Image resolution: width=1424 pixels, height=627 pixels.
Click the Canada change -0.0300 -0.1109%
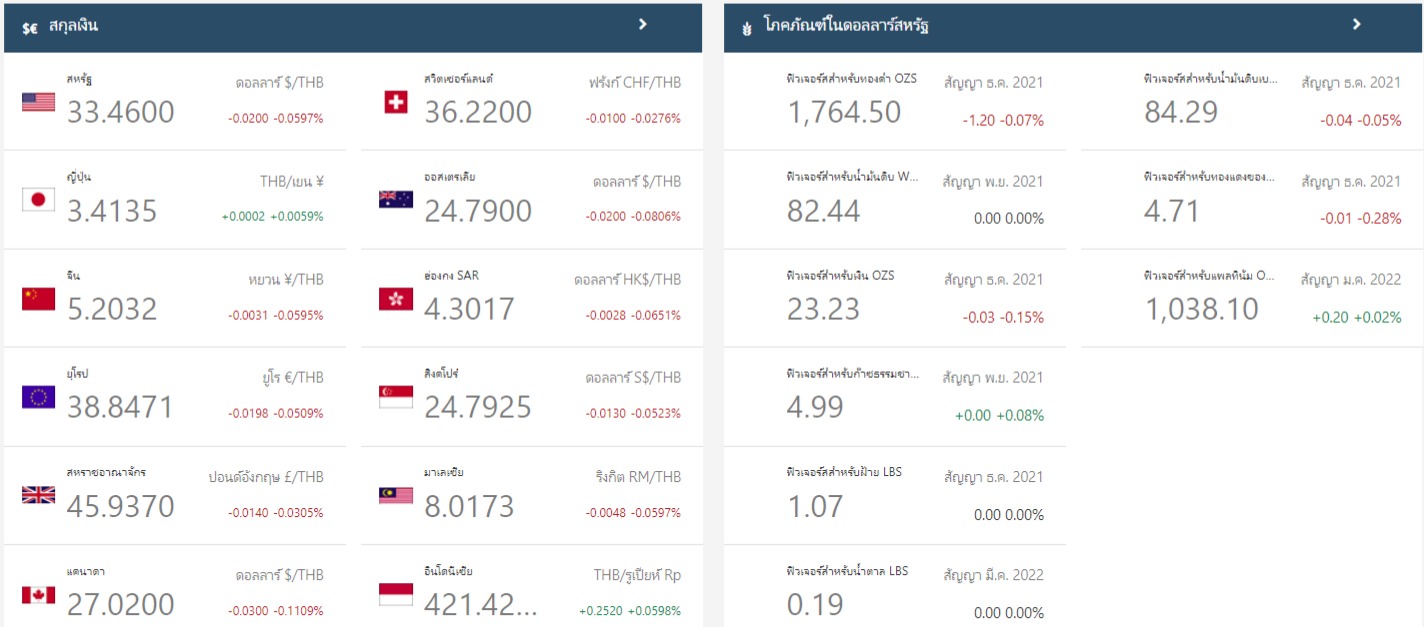275,610
